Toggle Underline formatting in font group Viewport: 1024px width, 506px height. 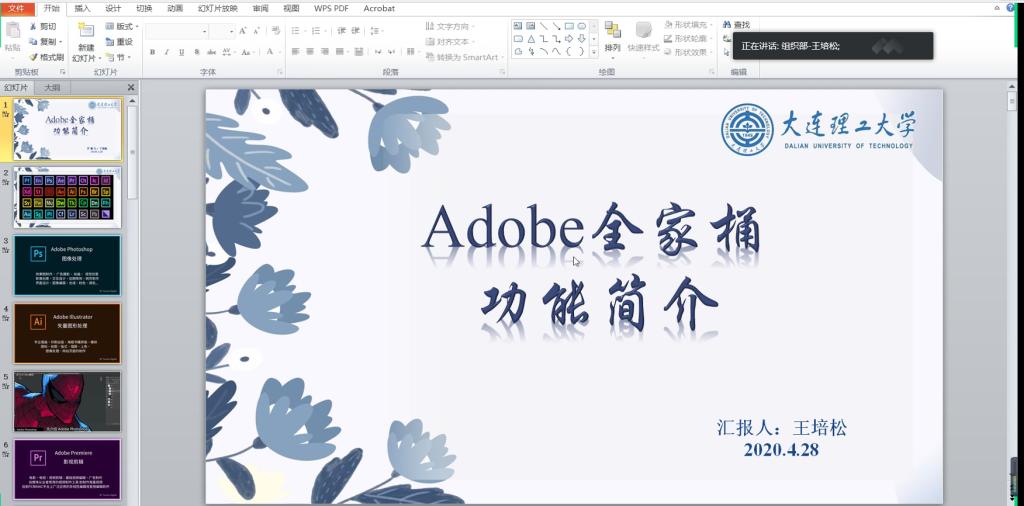(182, 52)
